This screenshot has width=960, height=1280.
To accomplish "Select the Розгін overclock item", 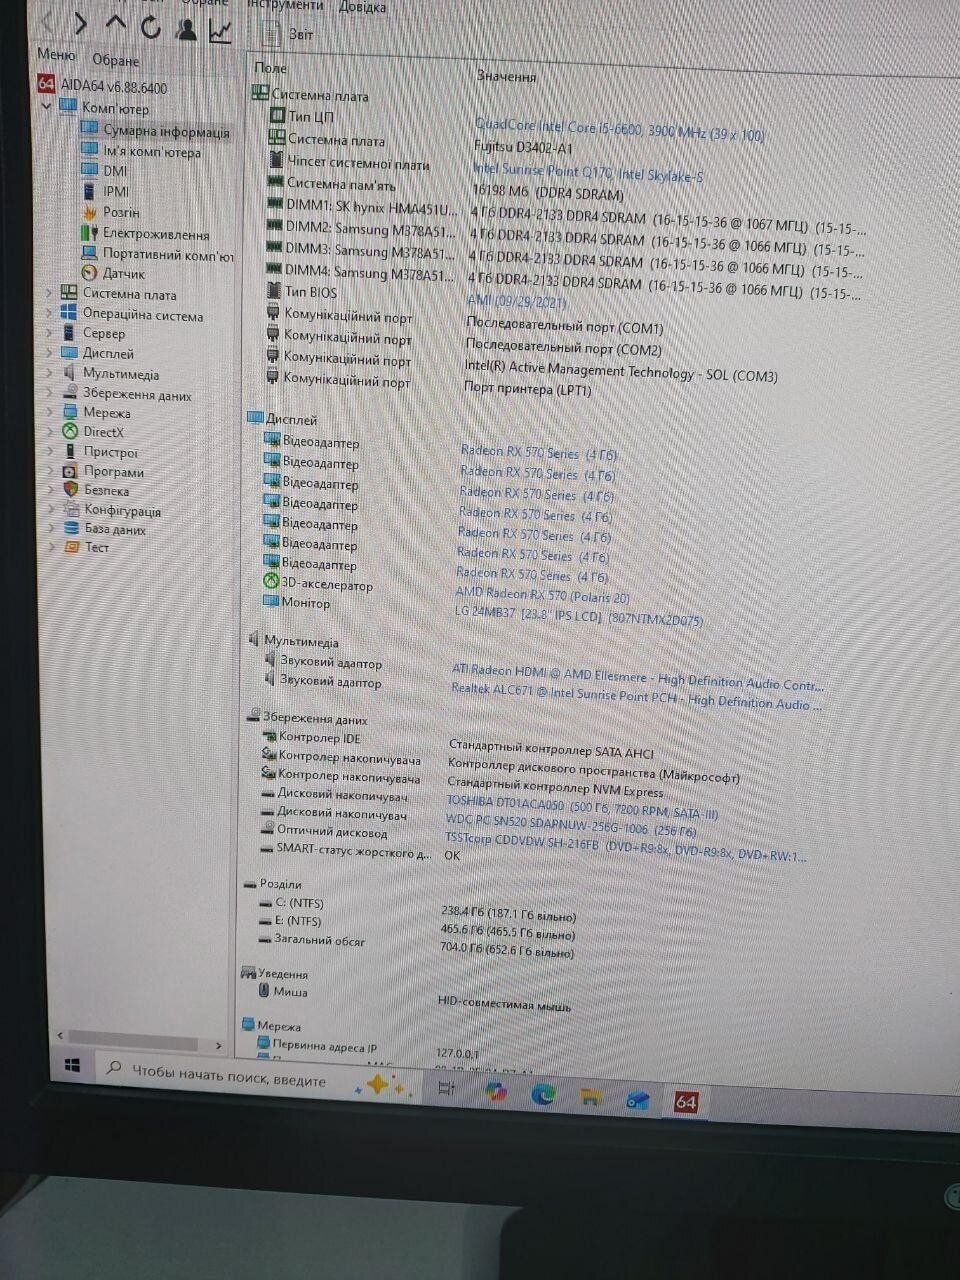I will 121,212.
